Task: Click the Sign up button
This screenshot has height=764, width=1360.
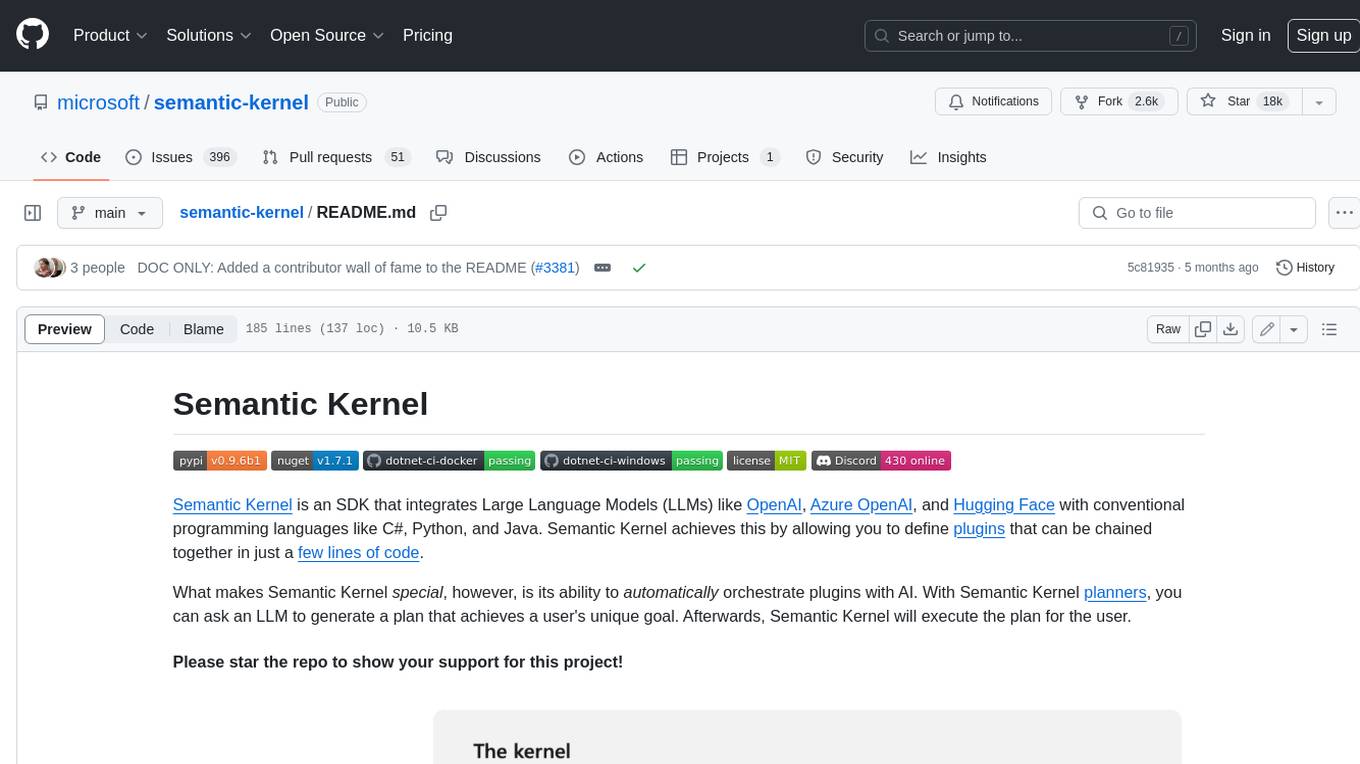Action: point(1323,35)
